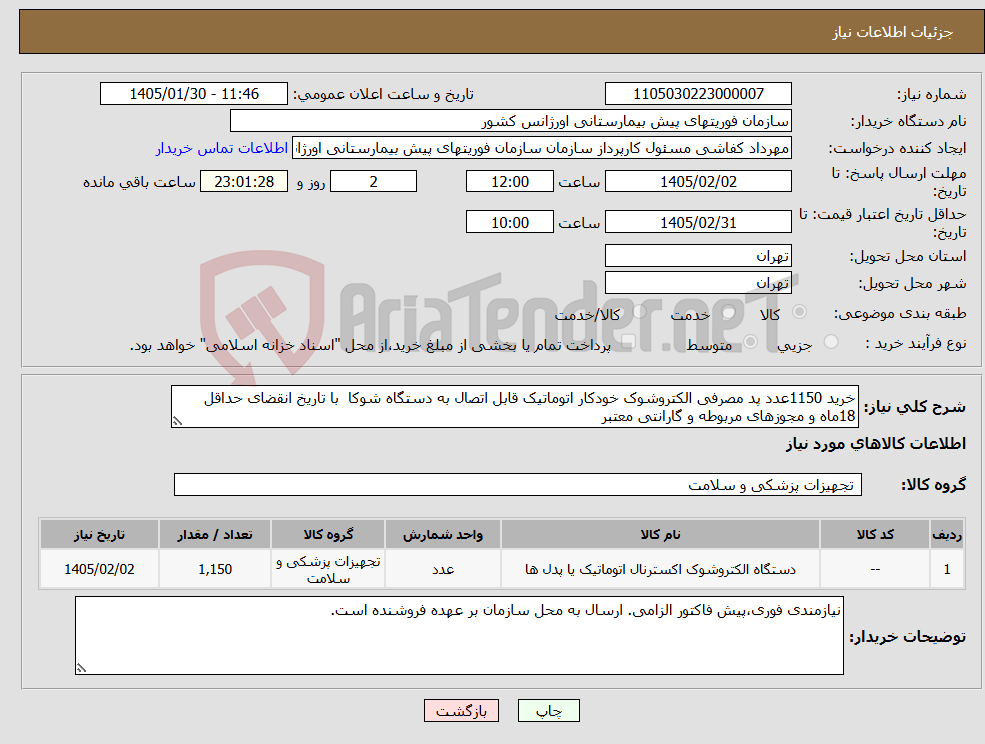Click the quantity cell 1,150
985x744 pixels.
(215, 569)
